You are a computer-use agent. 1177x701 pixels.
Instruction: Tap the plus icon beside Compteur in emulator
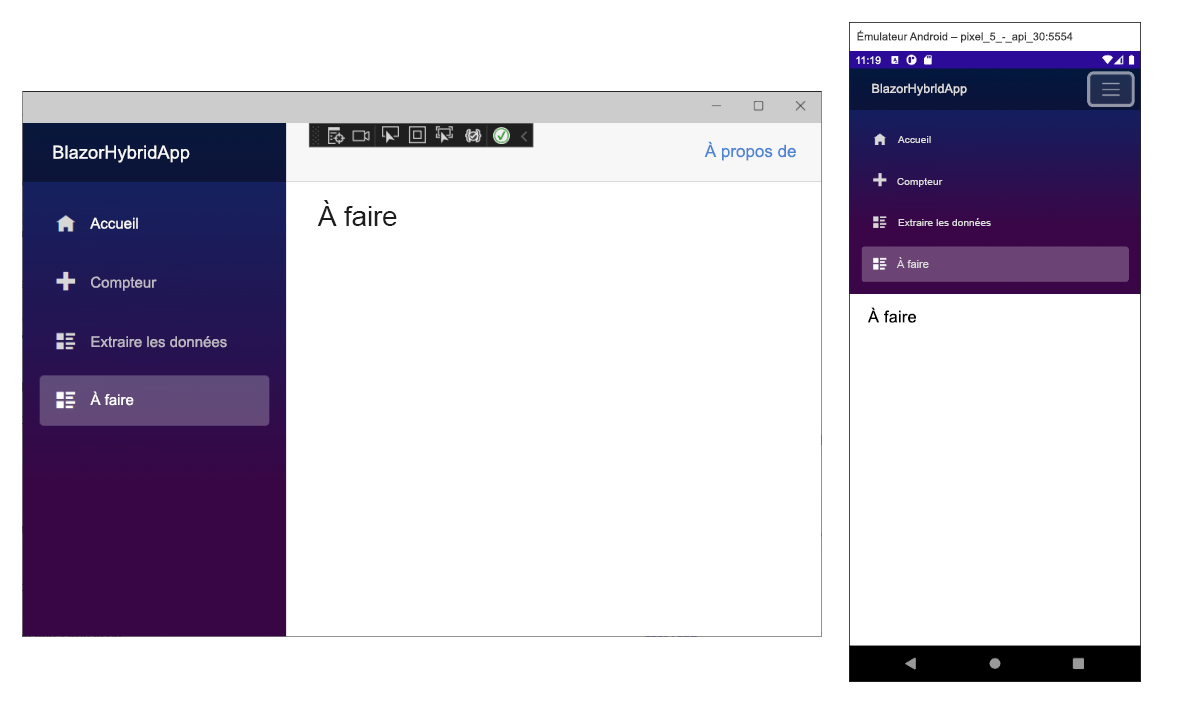[x=880, y=180]
